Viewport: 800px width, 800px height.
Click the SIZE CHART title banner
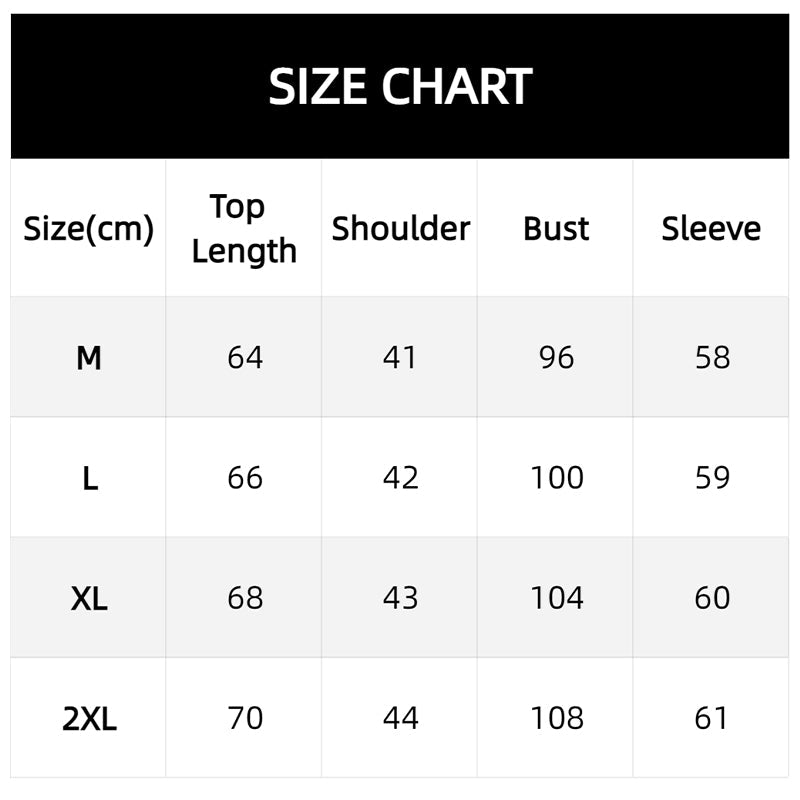(x=400, y=87)
